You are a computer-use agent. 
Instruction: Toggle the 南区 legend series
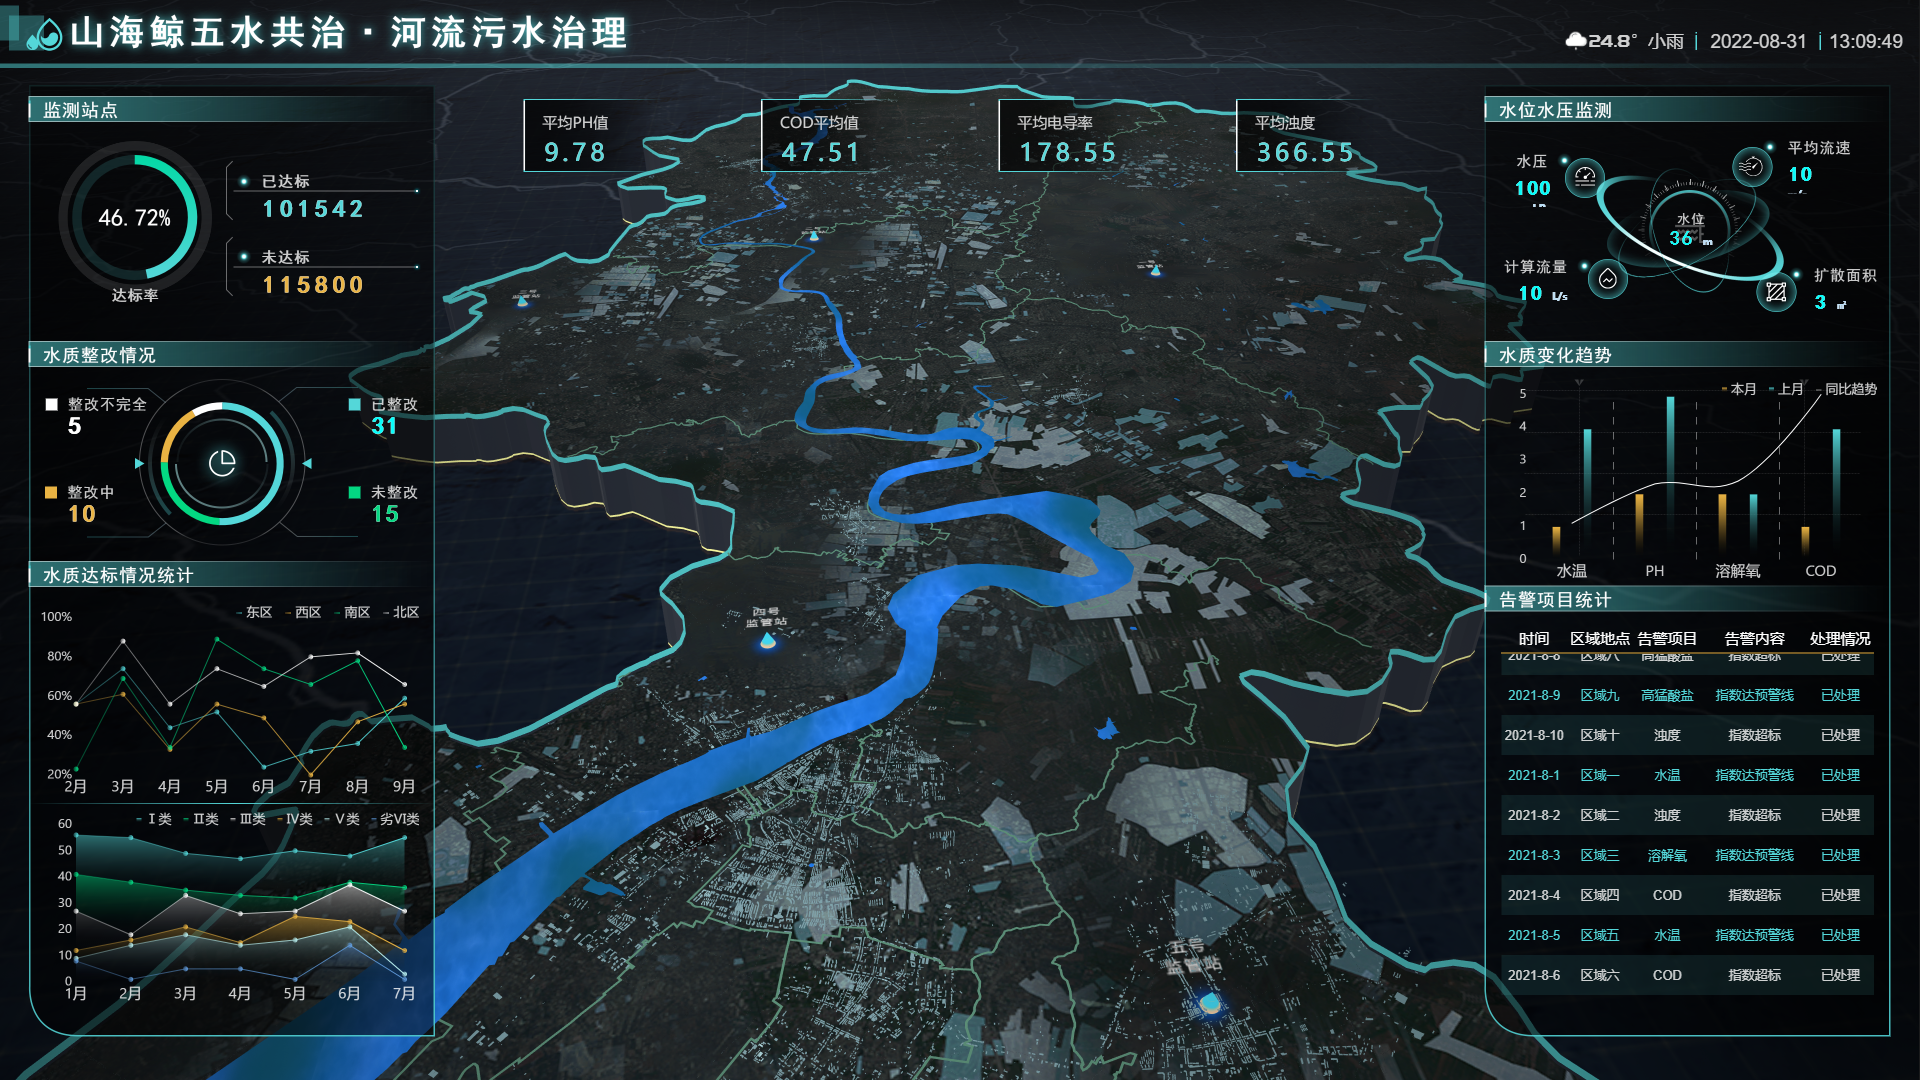[352, 612]
